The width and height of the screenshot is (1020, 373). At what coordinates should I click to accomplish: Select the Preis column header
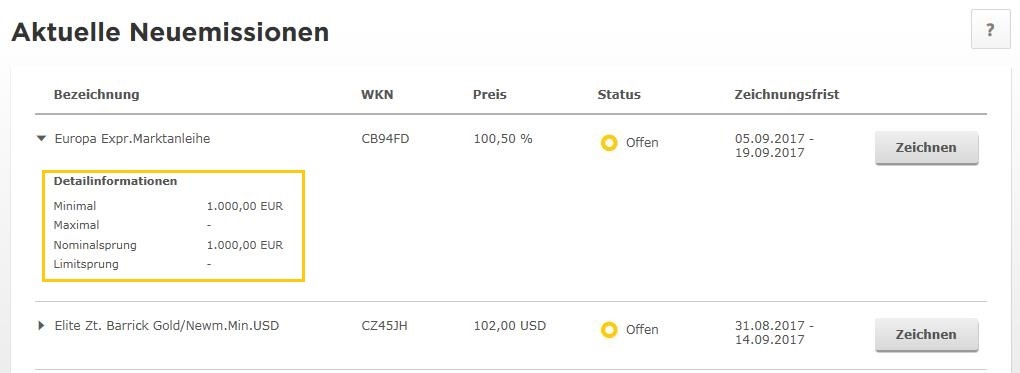(490, 94)
